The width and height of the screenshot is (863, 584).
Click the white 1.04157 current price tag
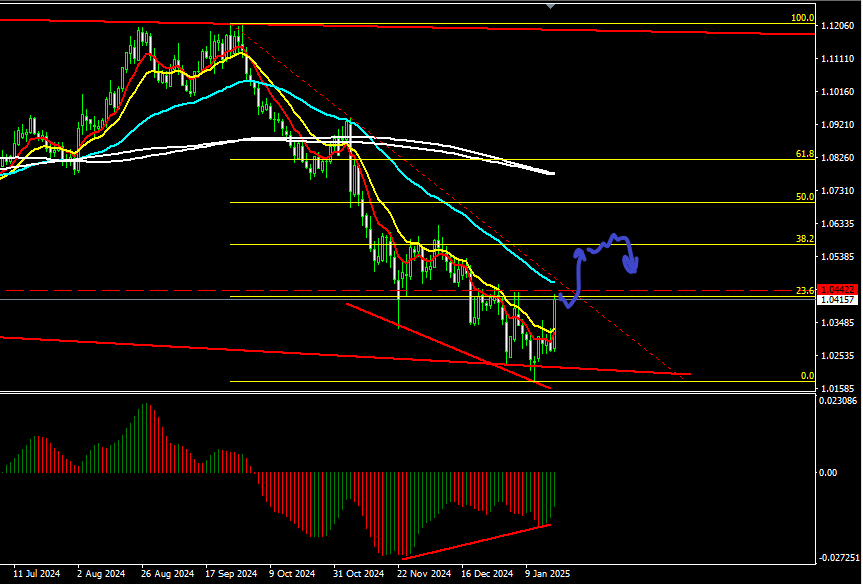(838, 300)
